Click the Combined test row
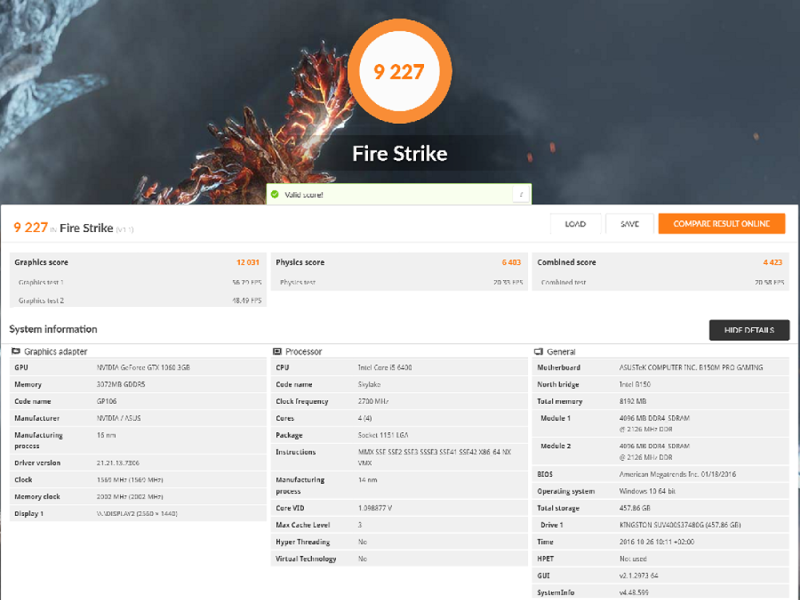 (661, 282)
